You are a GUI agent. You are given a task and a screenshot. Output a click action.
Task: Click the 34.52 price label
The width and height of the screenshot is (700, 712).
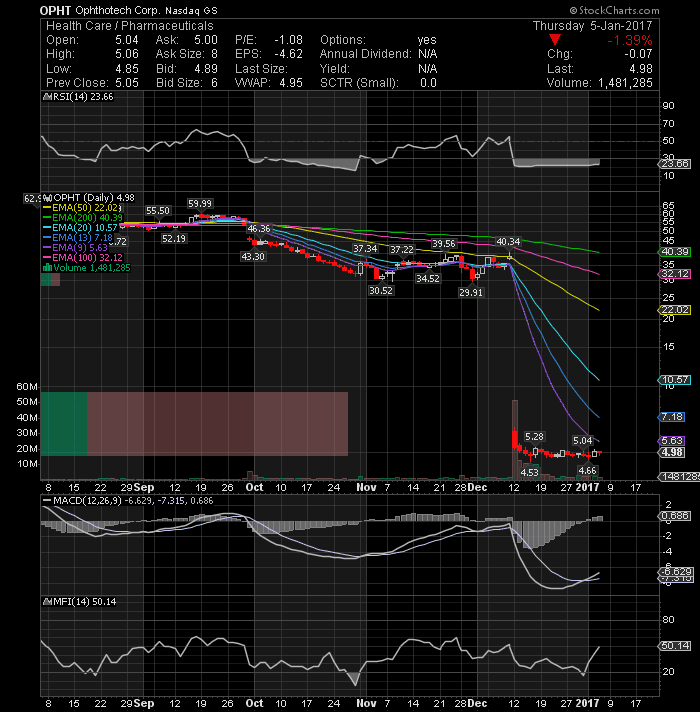tap(428, 278)
